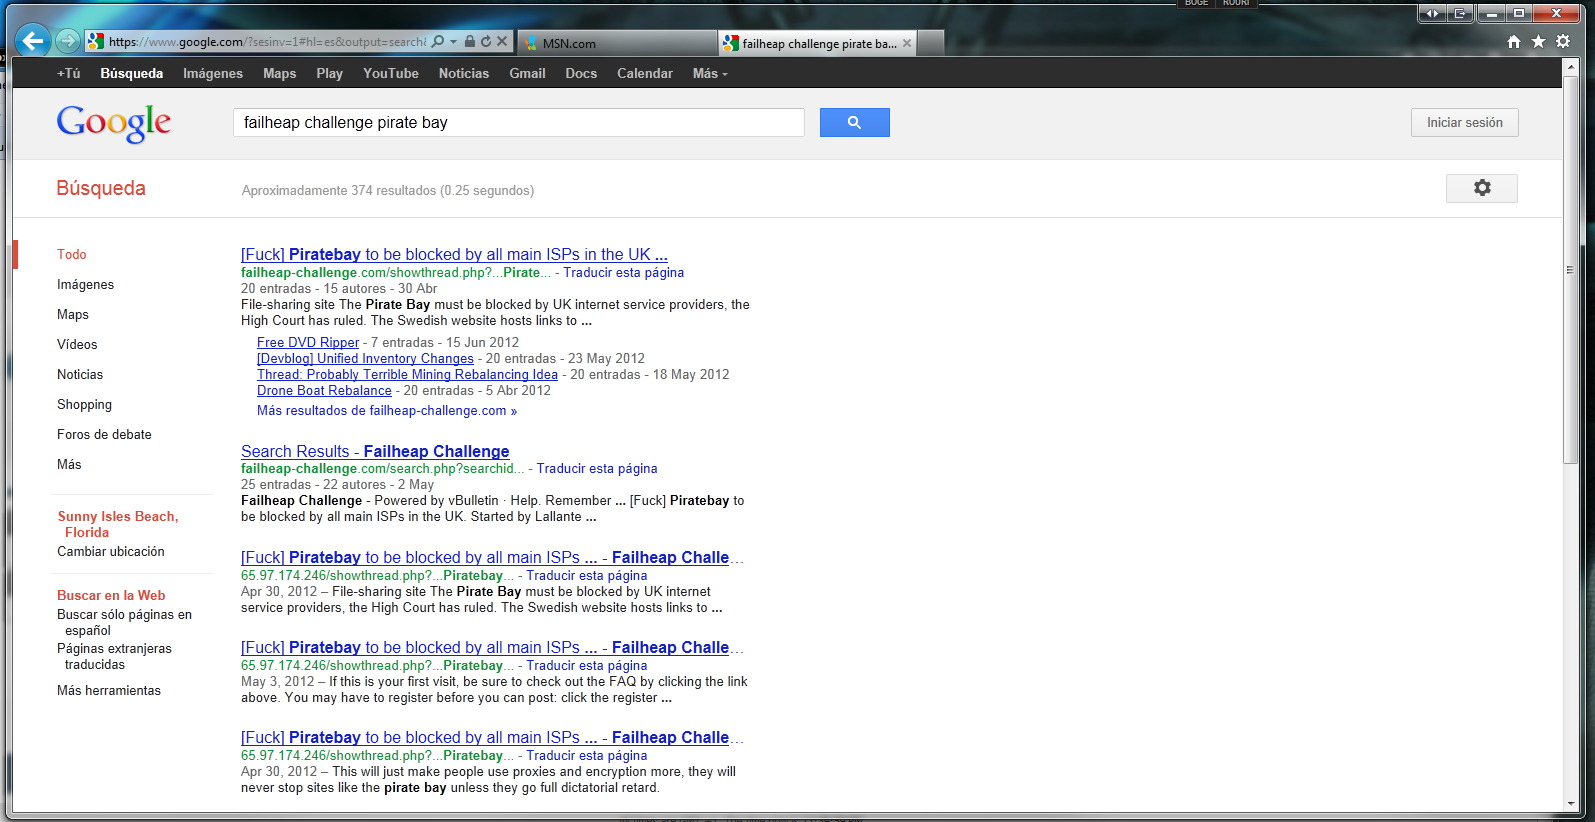This screenshot has width=1595, height=822.
Task: Click the page vertical scrollbar thumb
Action: (x=1571, y=269)
